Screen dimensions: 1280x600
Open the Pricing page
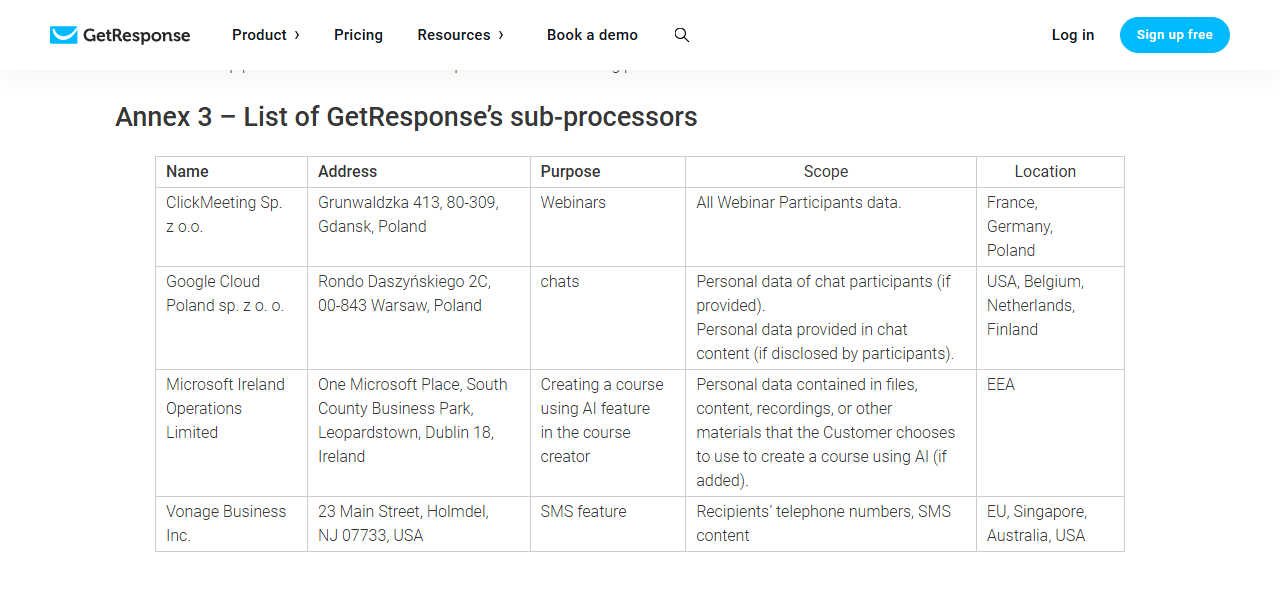[x=358, y=35]
